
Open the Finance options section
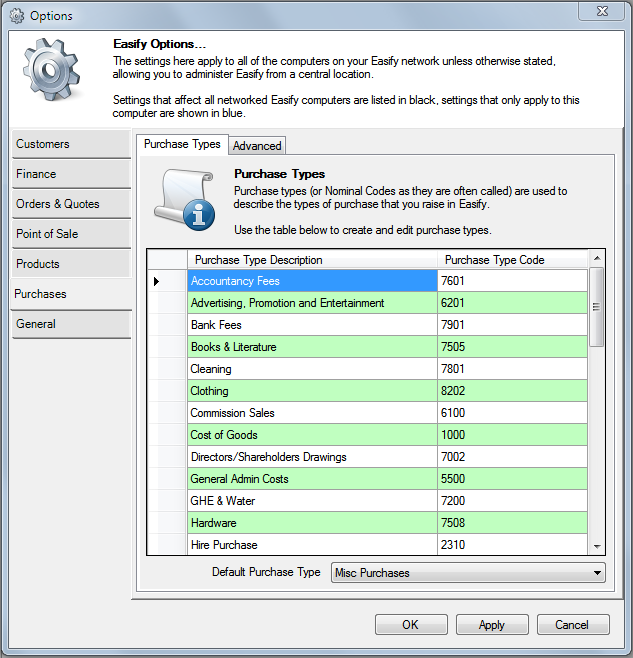coord(71,174)
